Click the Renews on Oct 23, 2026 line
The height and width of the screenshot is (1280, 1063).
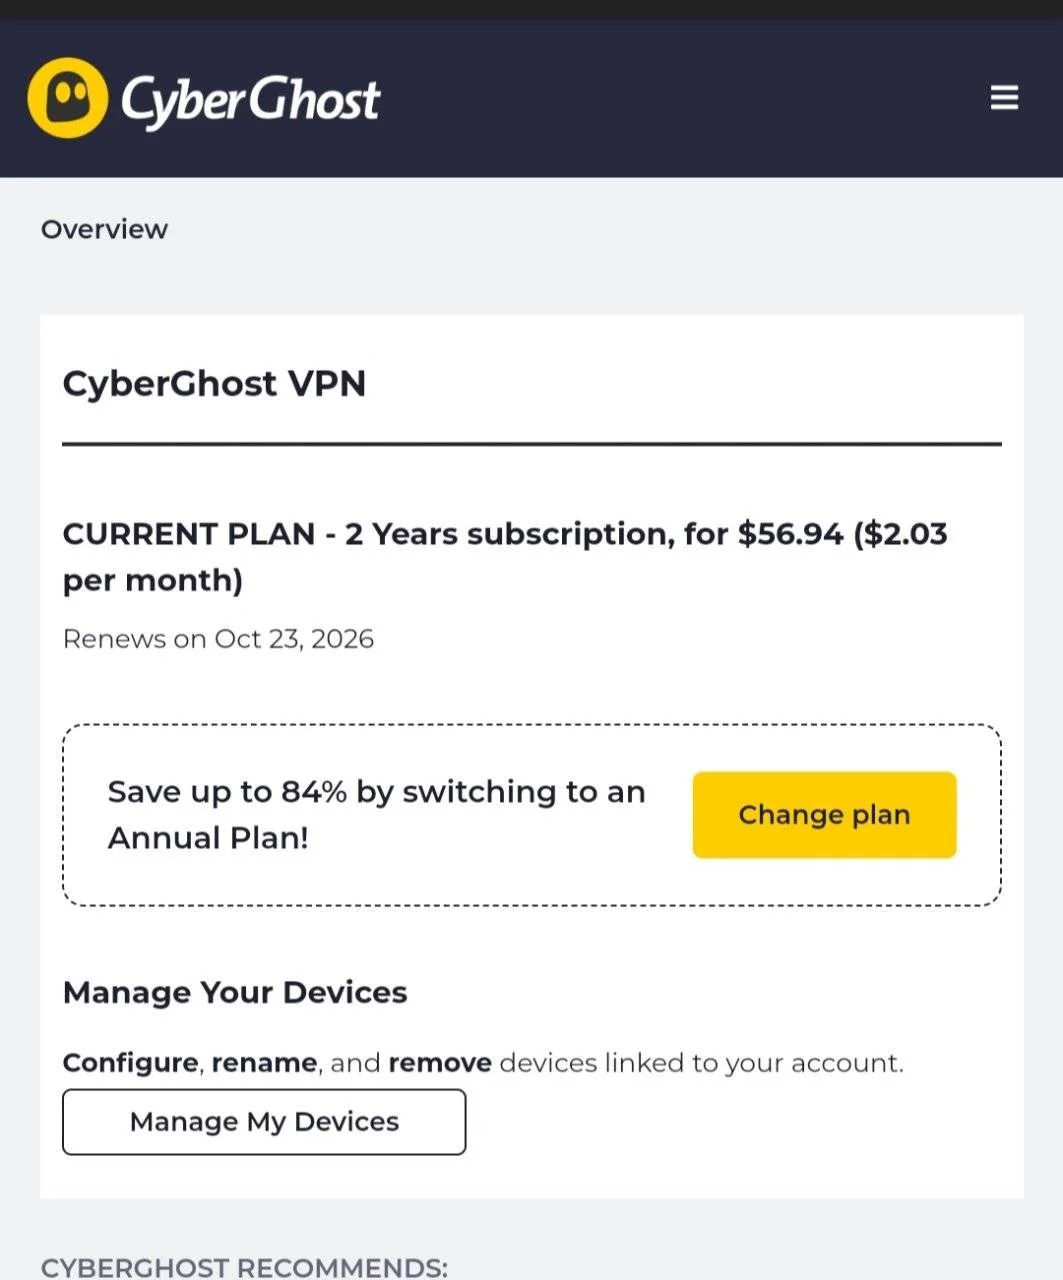(x=218, y=639)
